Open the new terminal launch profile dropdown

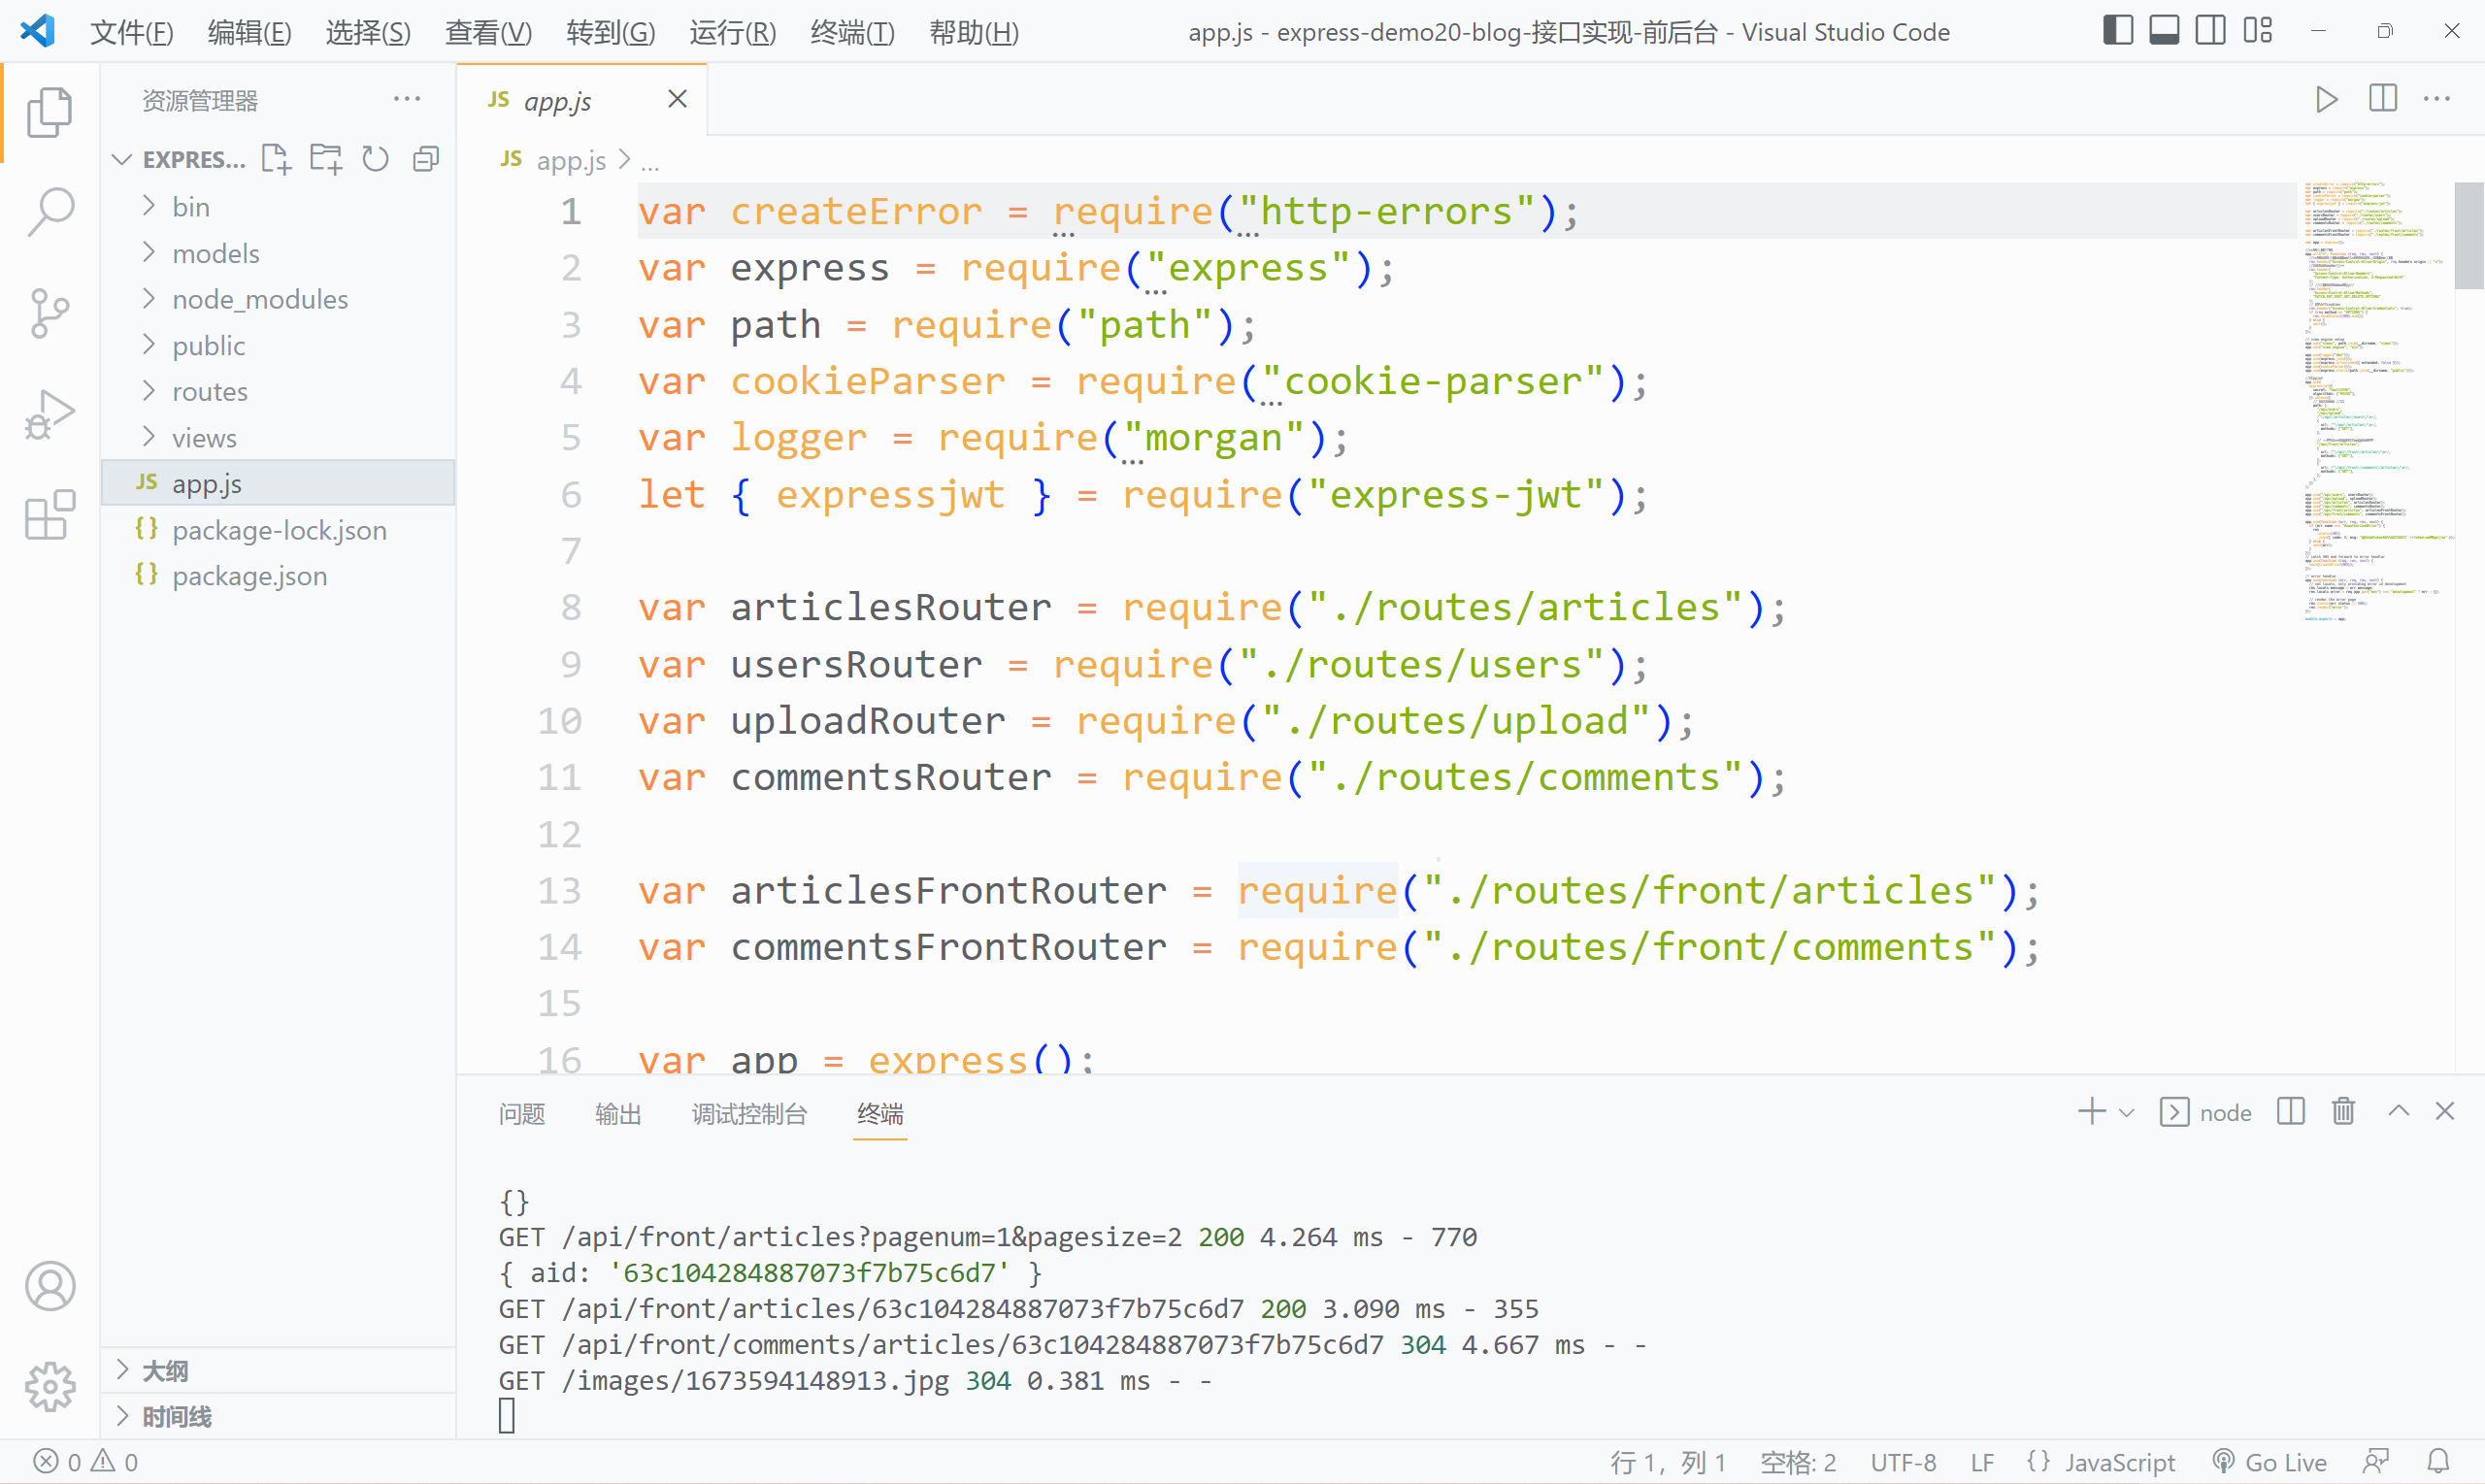point(2127,1113)
